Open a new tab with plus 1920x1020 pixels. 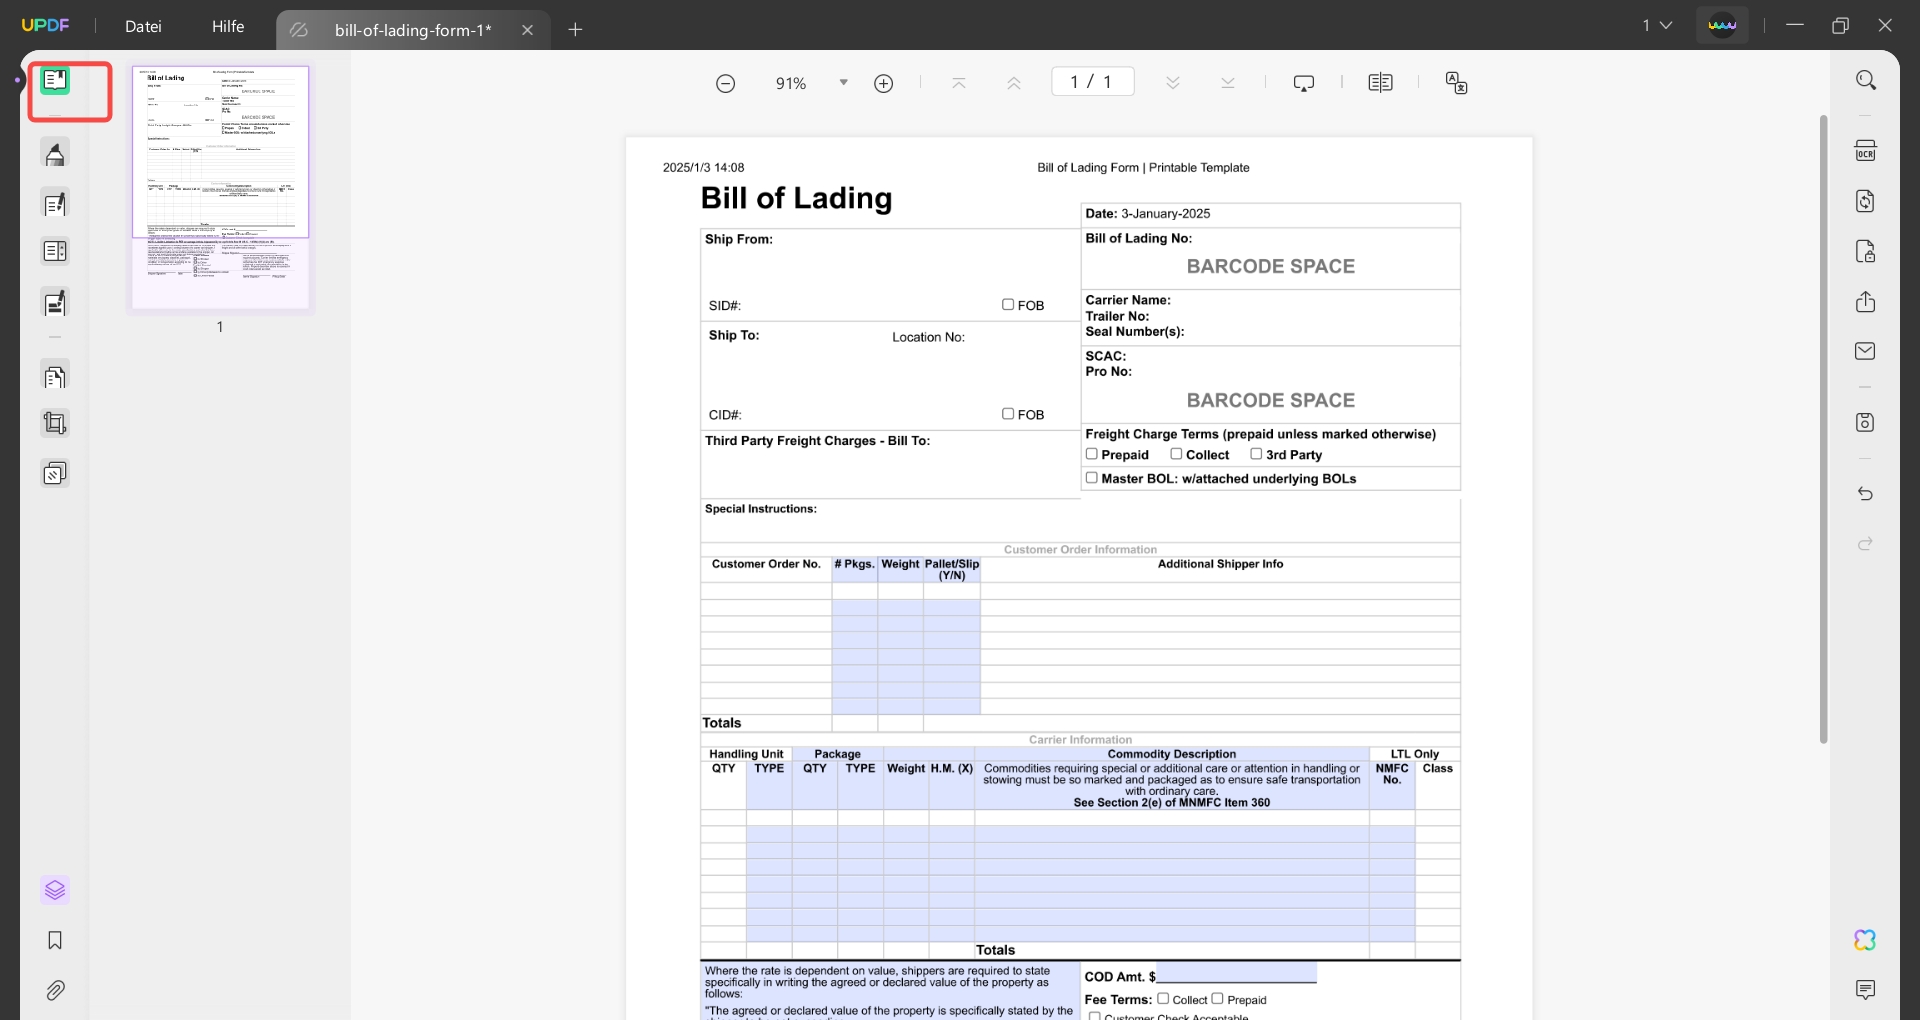tap(575, 30)
